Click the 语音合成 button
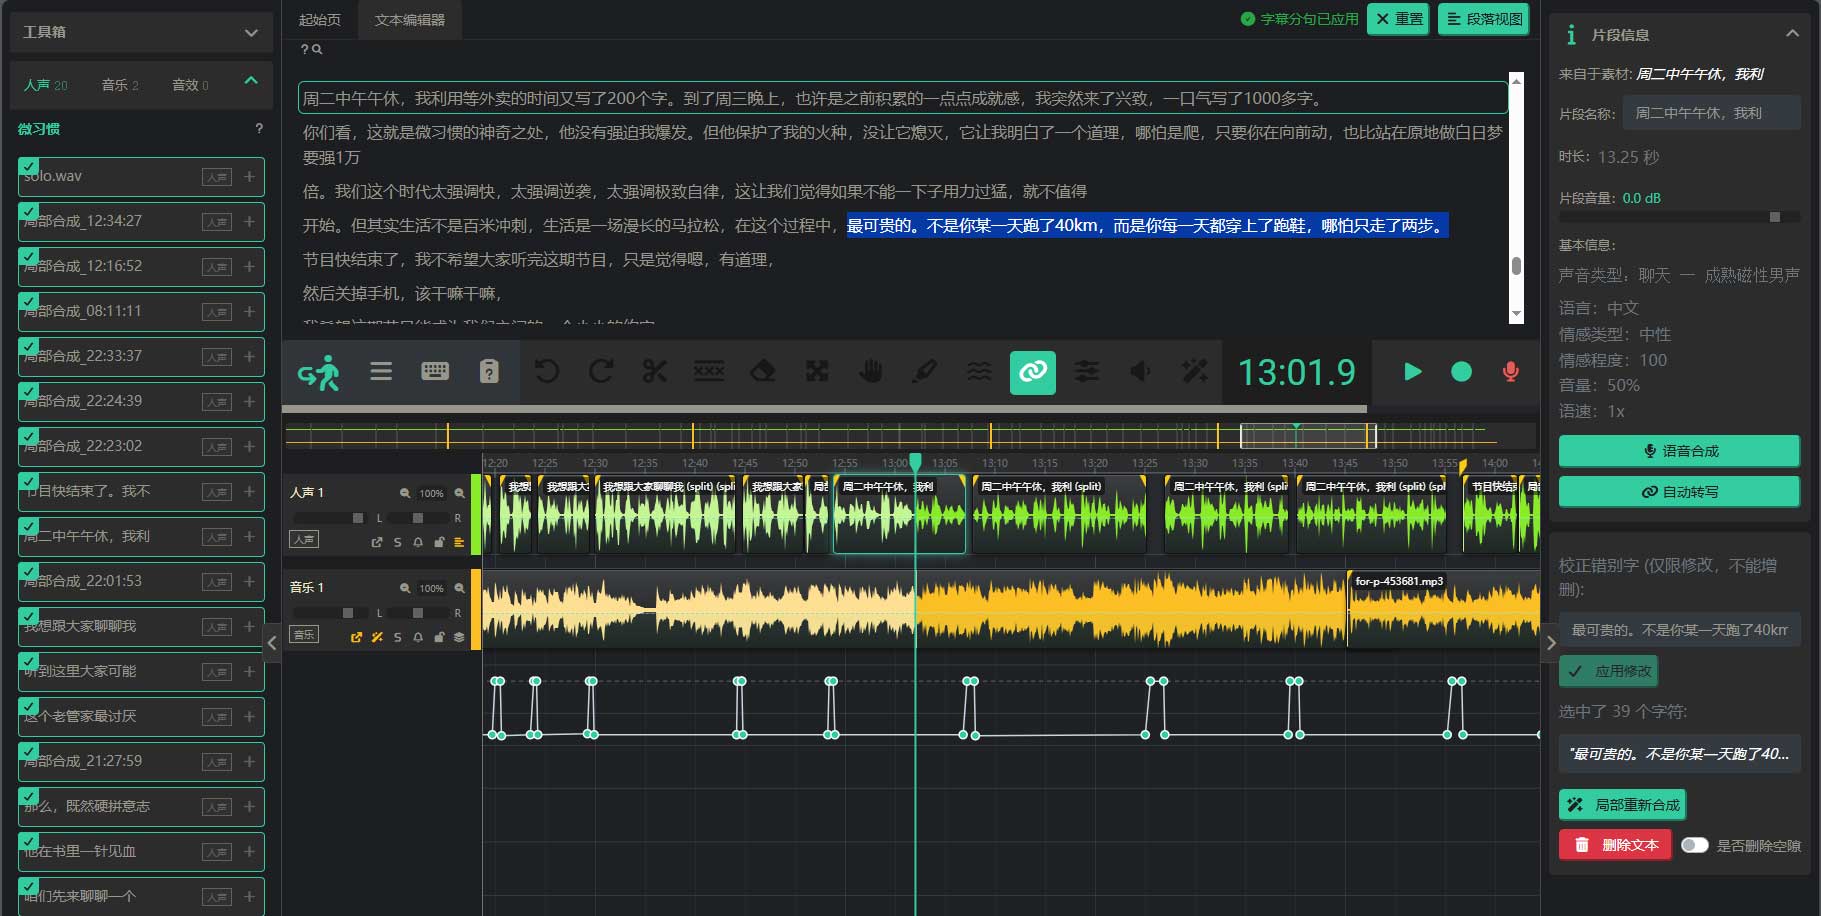 1679,451
